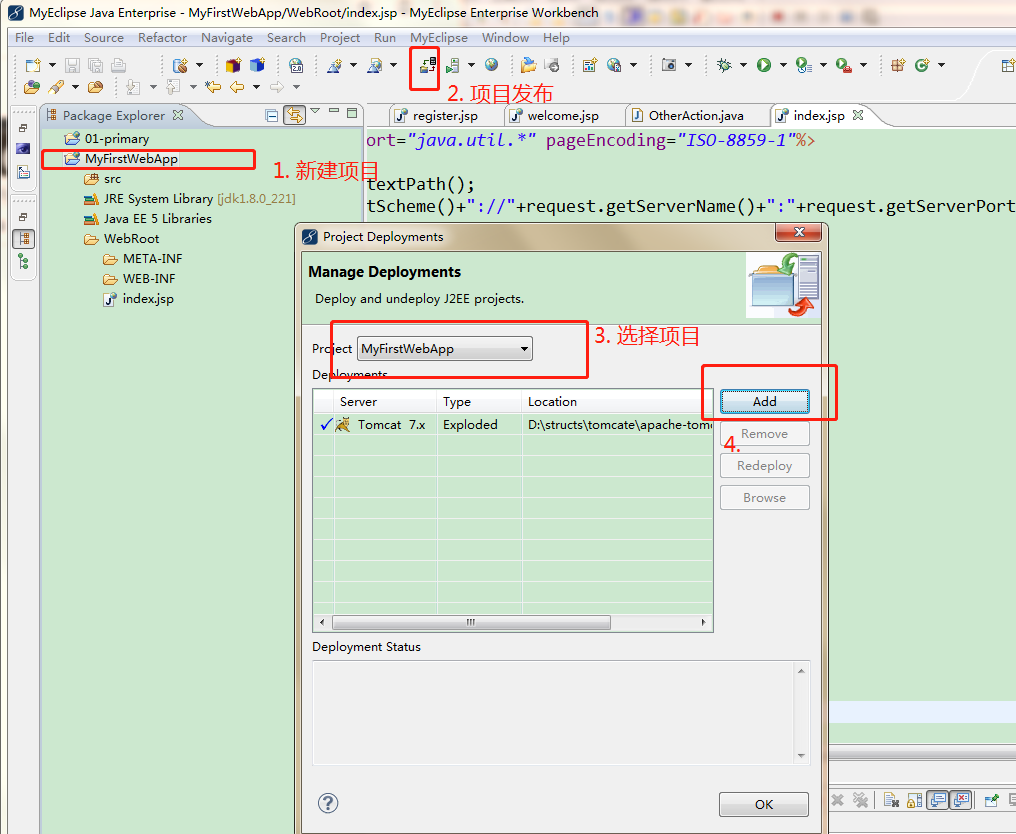Screen dimensions: 1016x834
Task: Select the MyFirstWebApp project in Package Explorer
Action: (x=131, y=159)
